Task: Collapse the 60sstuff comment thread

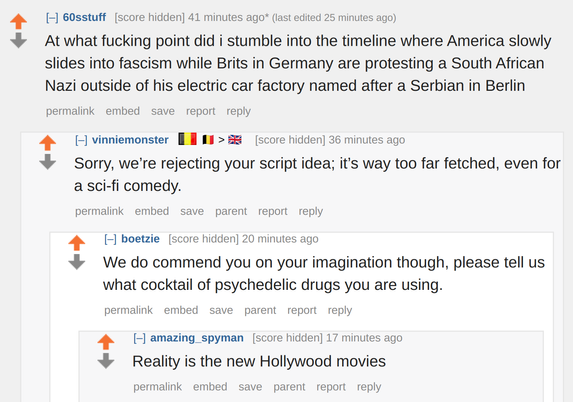Action: [52, 18]
